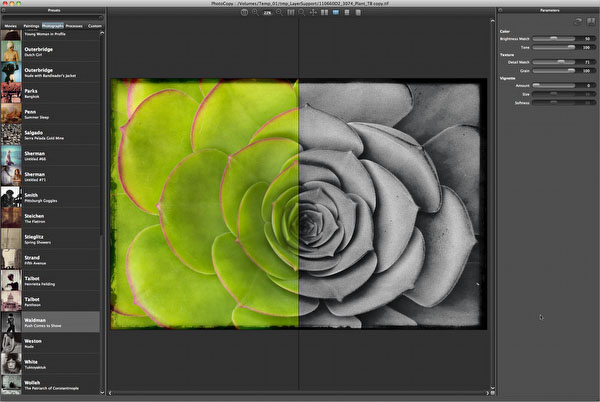Click the Brightness Match value field
Image resolution: width=600 pixels, height=402 pixels.
[x=587, y=39]
